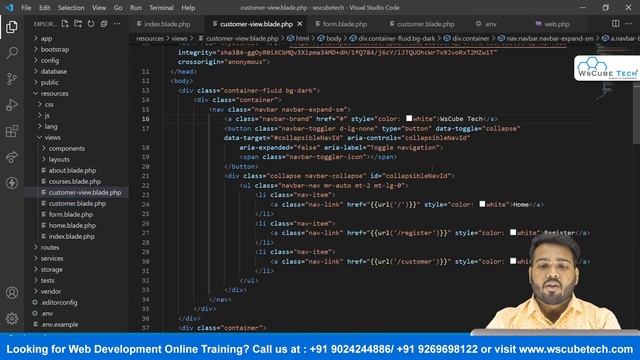640x360 pixels.
Task: Open home.blade.php in Explorer
Action: [x=72, y=225]
